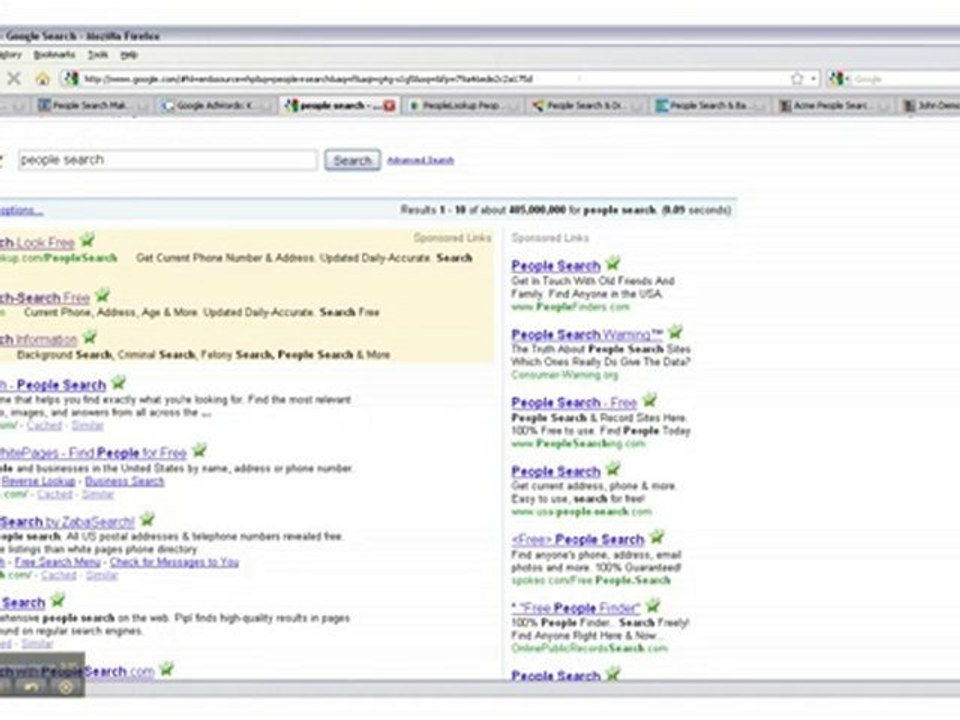Image resolution: width=960 pixels, height=720 pixels.
Task: Click the 'www.PeopleFinders.com' ad URL text
Action: point(571,306)
